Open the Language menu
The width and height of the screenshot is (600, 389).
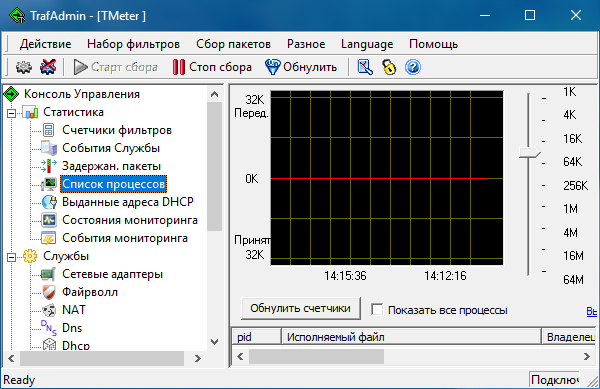pos(367,44)
